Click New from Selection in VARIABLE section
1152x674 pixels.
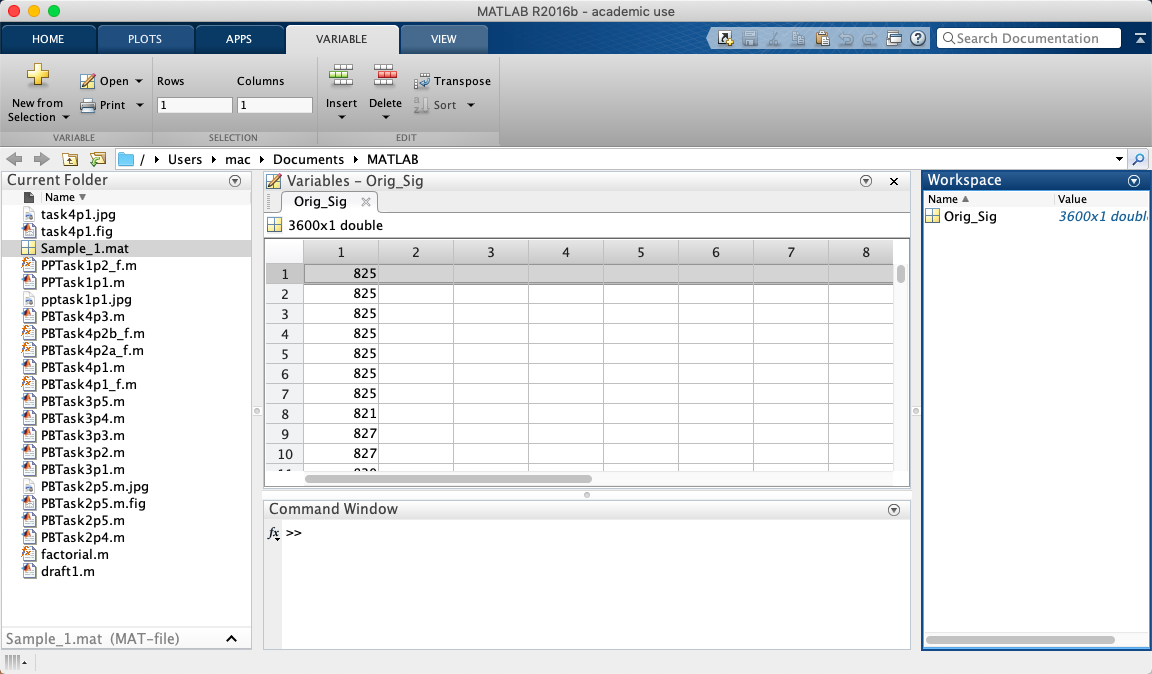click(x=36, y=90)
